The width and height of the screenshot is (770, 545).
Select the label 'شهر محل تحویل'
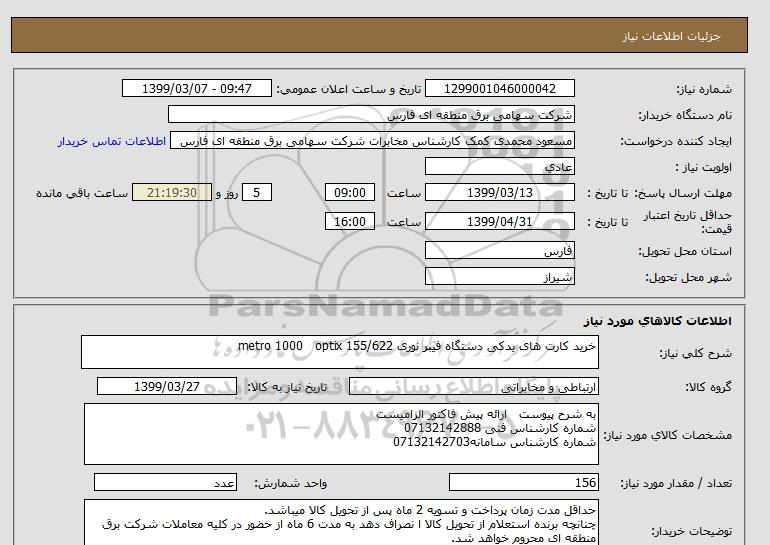pyautogui.click(x=688, y=277)
